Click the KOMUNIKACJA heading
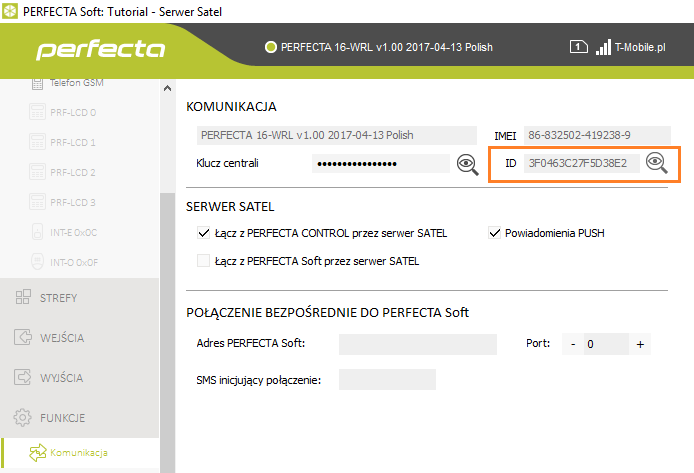Image resolution: width=694 pixels, height=473 pixels. click(231, 107)
